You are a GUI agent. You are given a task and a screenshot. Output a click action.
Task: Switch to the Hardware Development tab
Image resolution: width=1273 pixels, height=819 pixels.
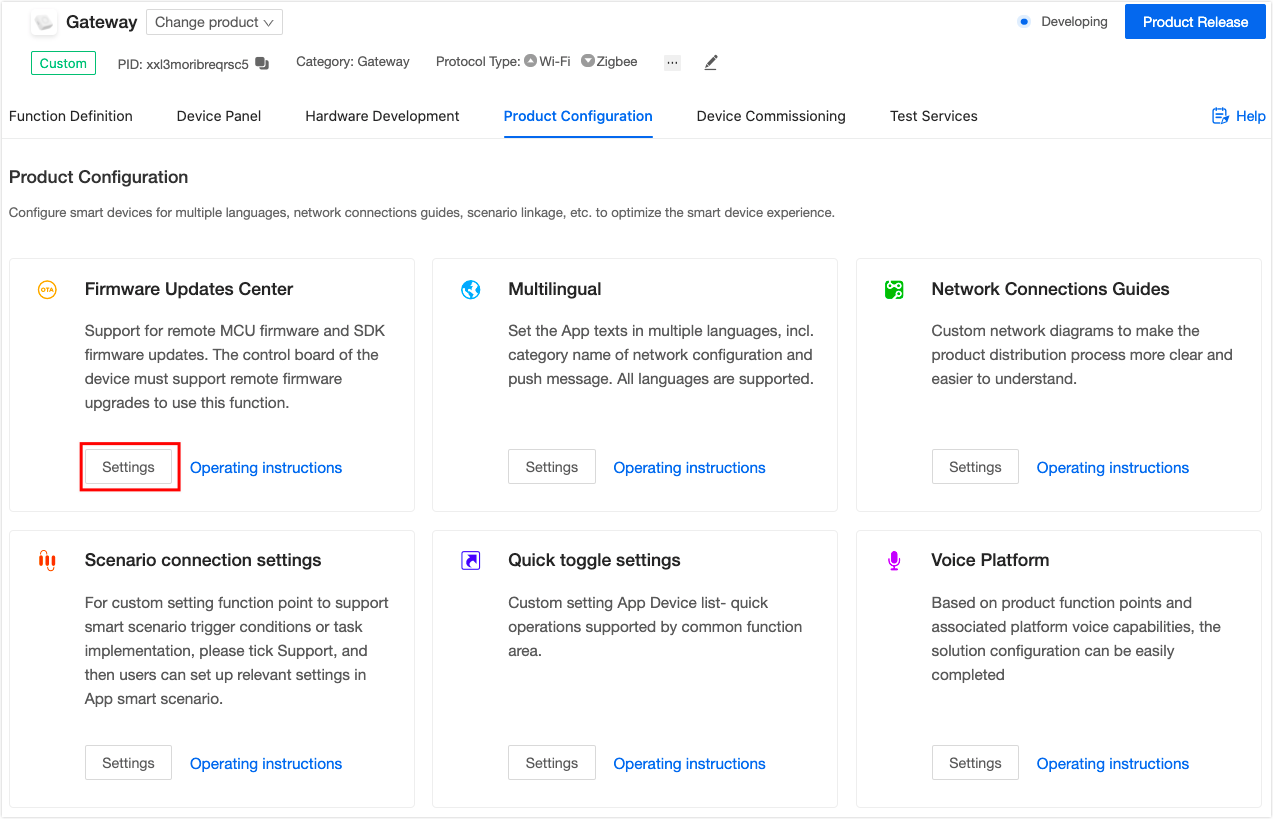(x=382, y=116)
